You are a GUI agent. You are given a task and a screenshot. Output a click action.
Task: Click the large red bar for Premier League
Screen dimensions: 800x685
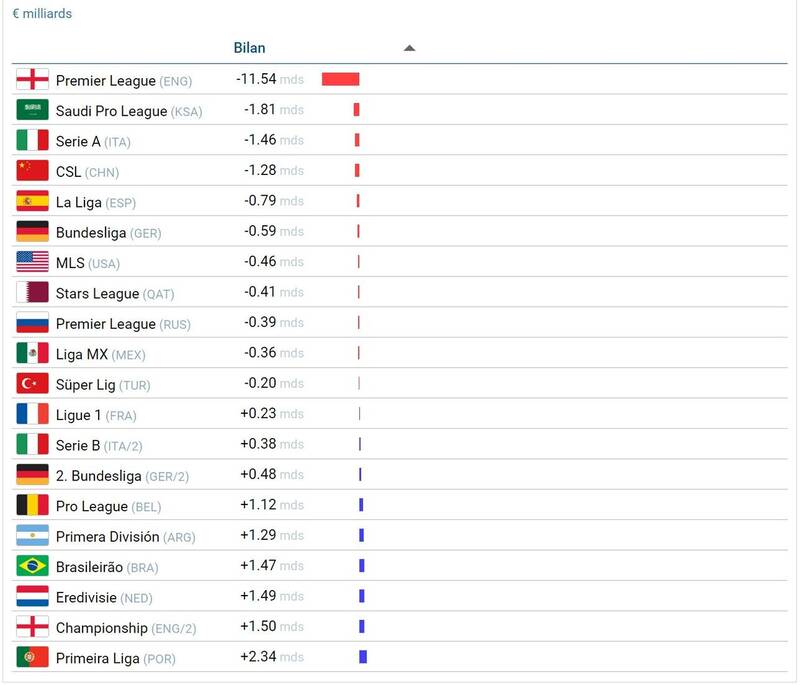[x=340, y=80]
